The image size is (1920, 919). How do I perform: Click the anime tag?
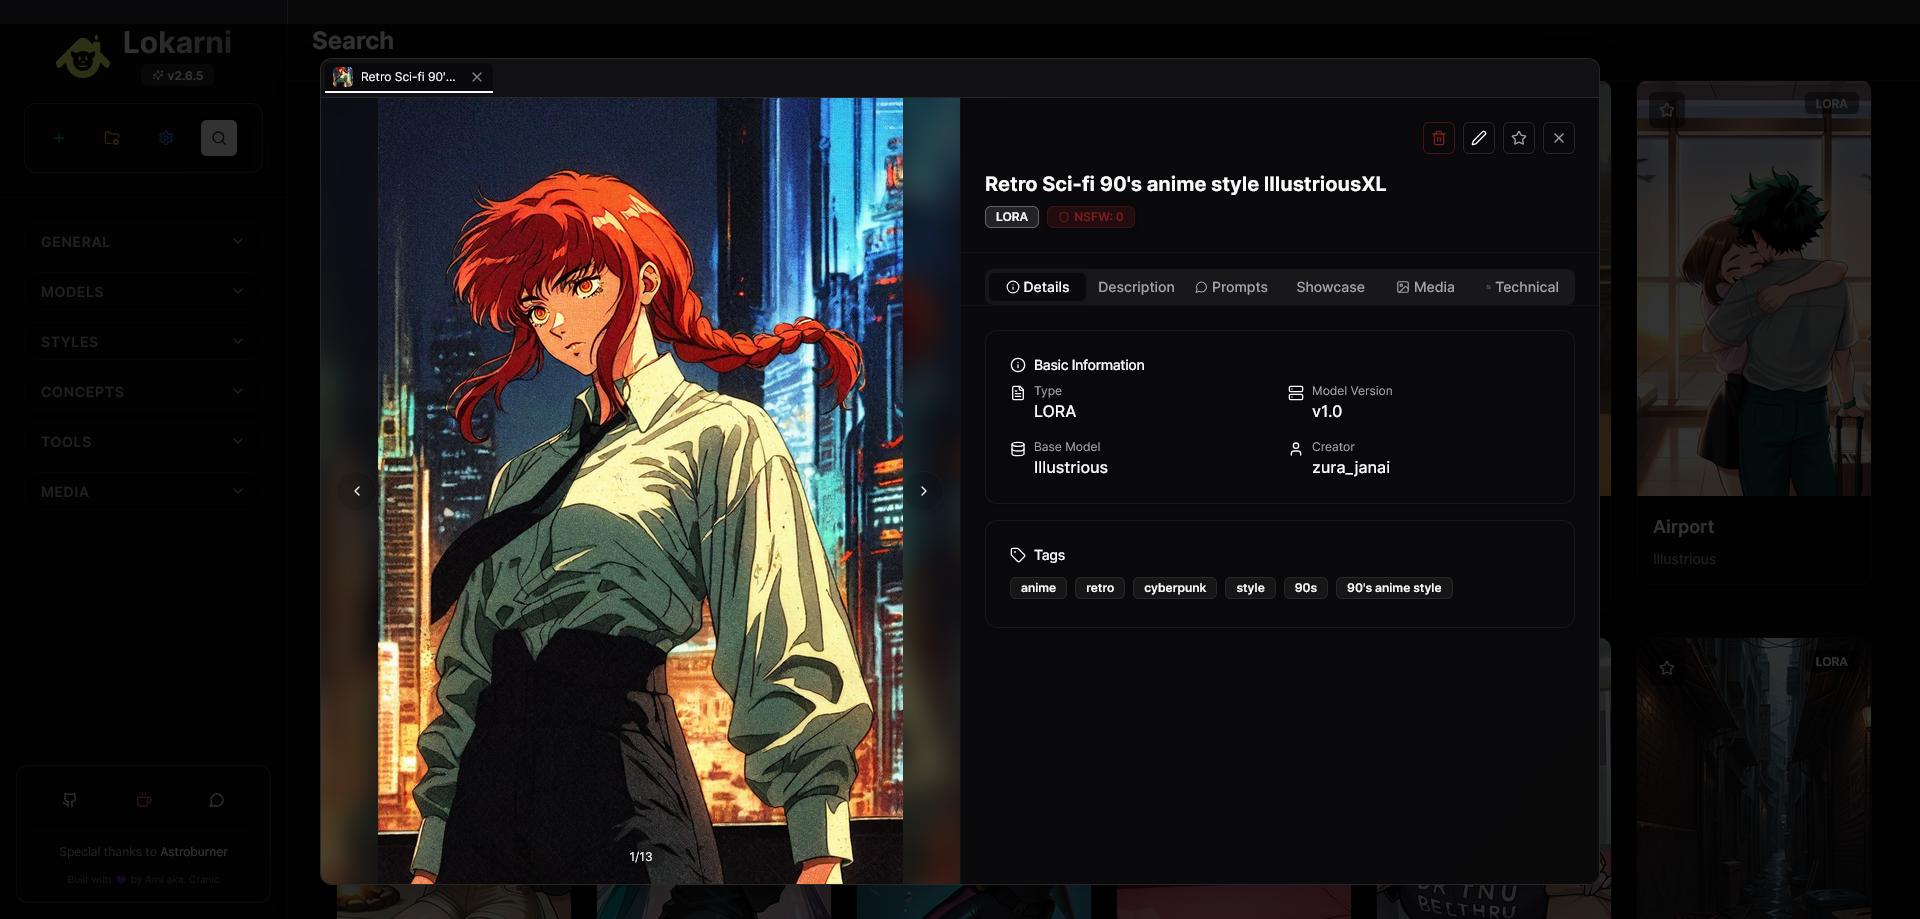click(x=1038, y=588)
